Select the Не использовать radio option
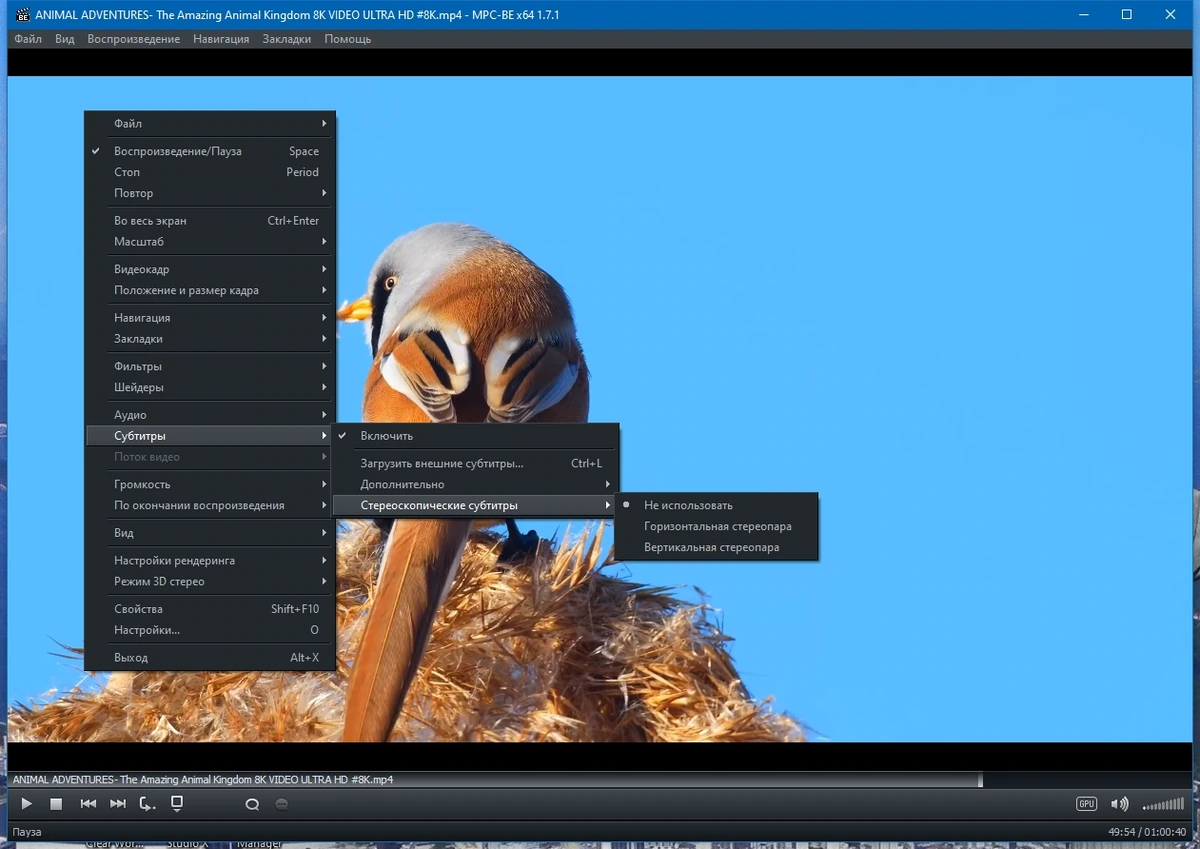Image resolution: width=1200 pixels, height=849 pixels. click(717, 505)
